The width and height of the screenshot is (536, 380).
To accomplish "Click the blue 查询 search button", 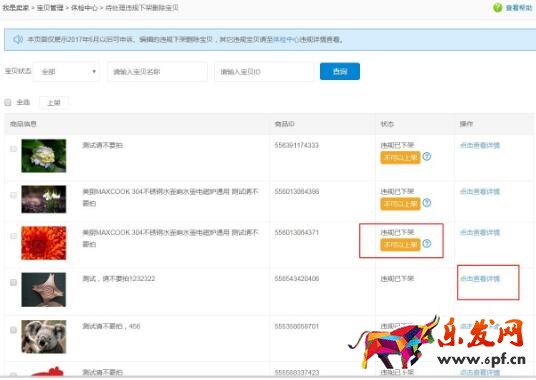I will (x=340, y=71).
